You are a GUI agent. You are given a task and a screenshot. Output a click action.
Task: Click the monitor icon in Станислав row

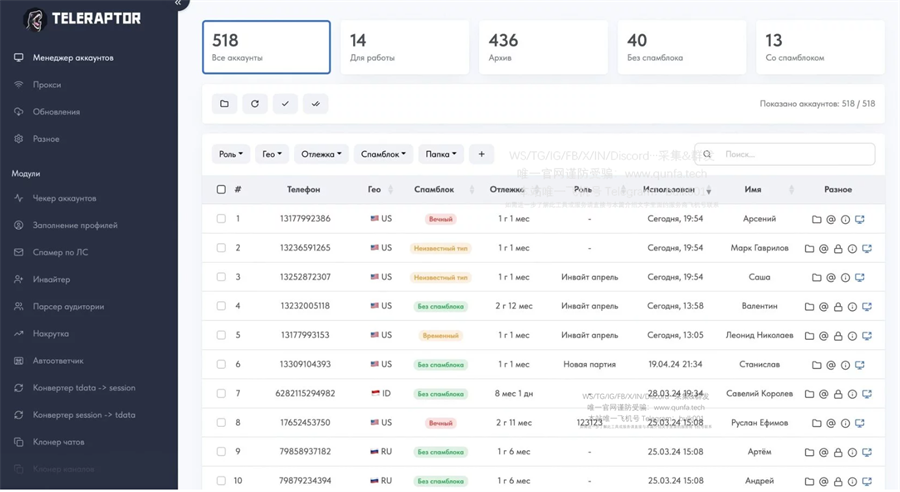(x=859, y=365)
